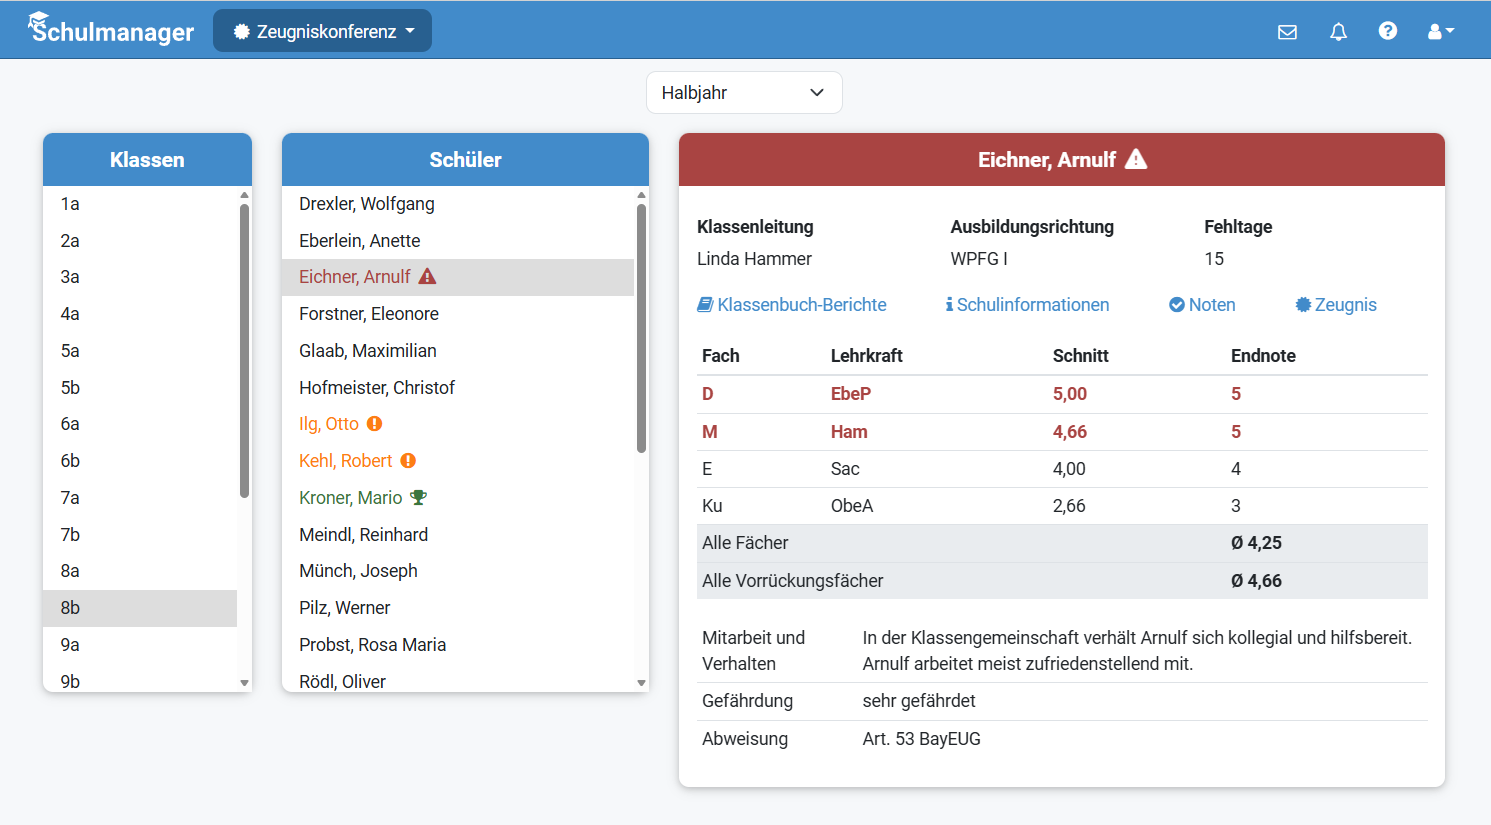Open the notifications bell

(1338, 32)
